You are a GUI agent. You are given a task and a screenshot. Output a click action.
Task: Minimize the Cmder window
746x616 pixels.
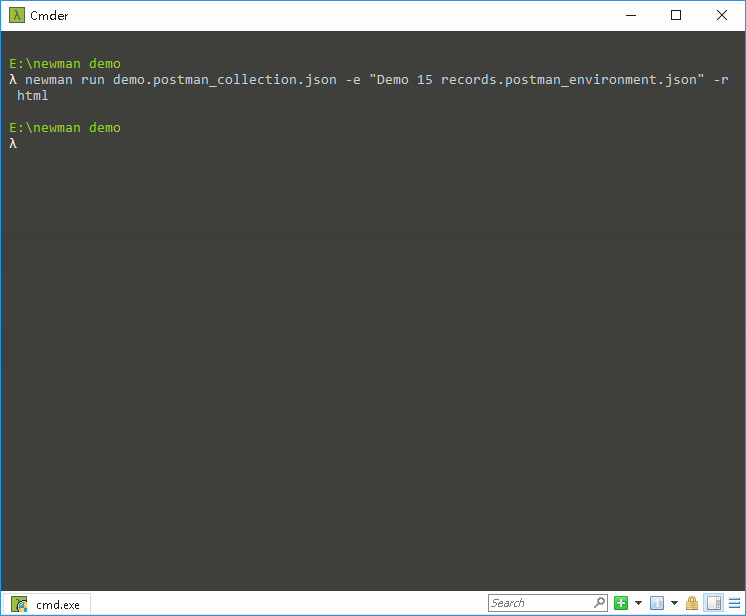point(631,15)
